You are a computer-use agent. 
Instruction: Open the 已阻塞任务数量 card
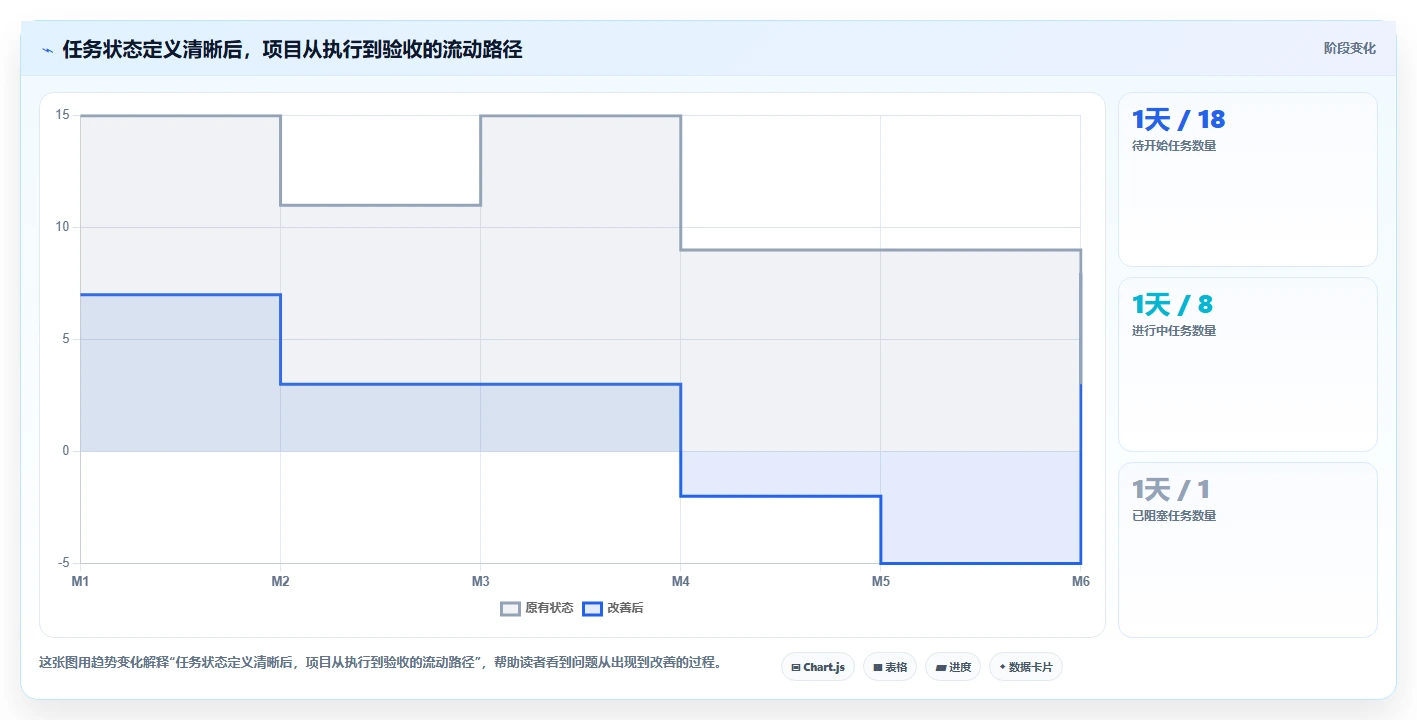pos(1247,550)
